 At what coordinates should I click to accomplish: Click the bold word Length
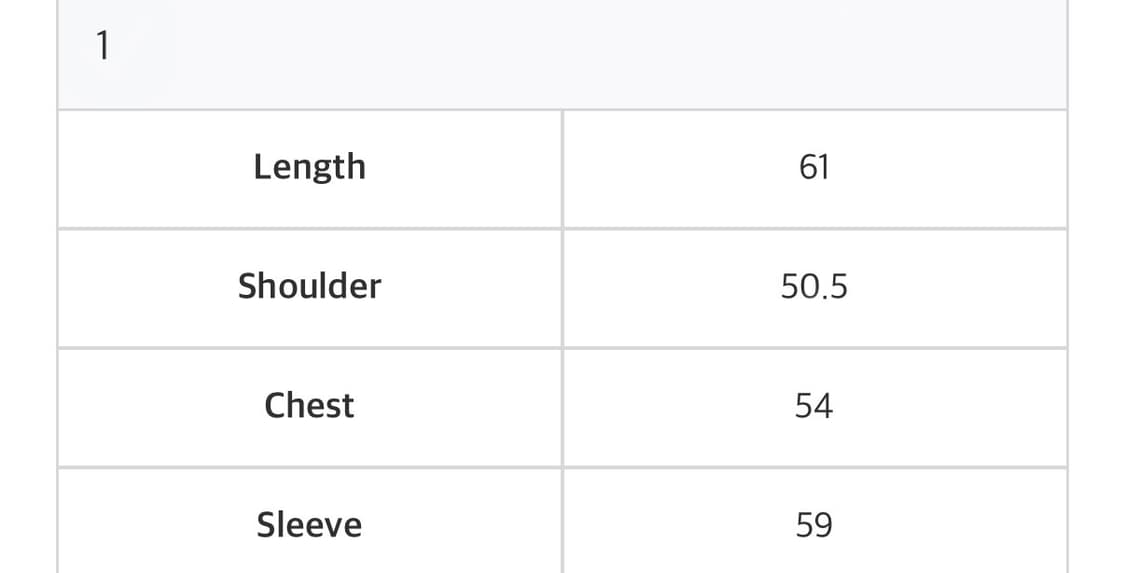[x=310, y=167]
